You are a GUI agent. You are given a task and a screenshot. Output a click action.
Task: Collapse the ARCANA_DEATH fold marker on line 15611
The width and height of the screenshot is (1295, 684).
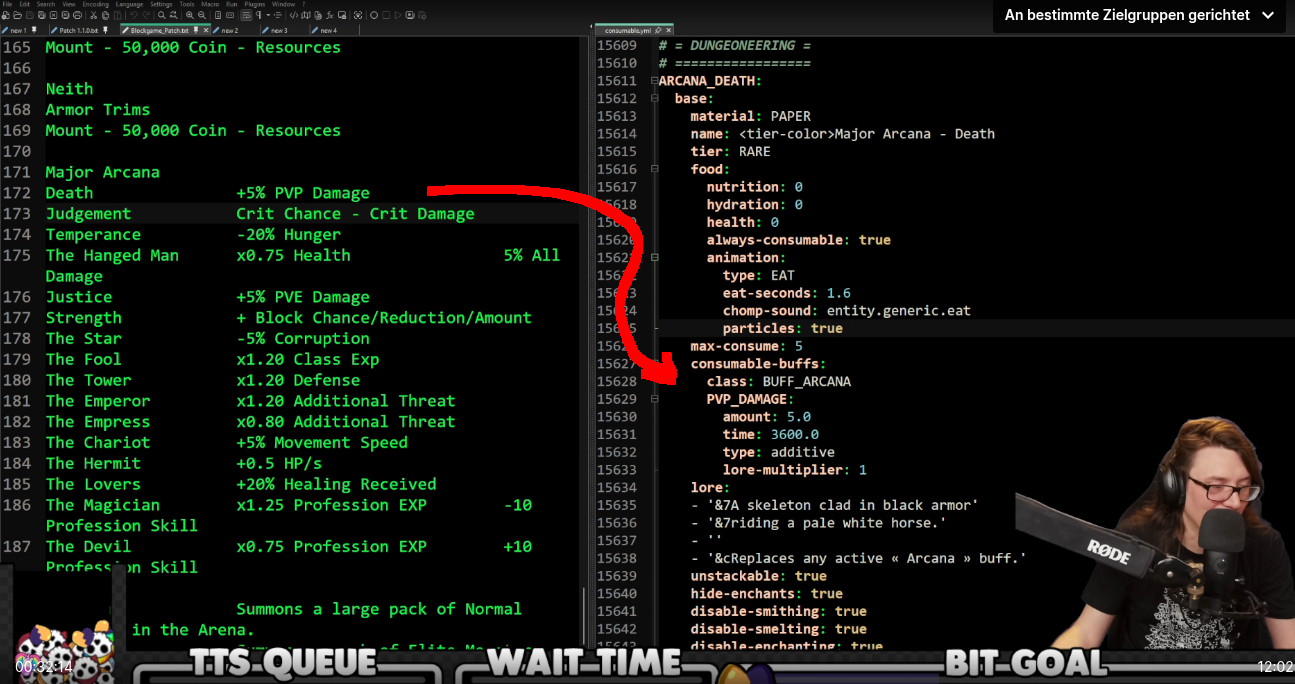pos(654,81)
